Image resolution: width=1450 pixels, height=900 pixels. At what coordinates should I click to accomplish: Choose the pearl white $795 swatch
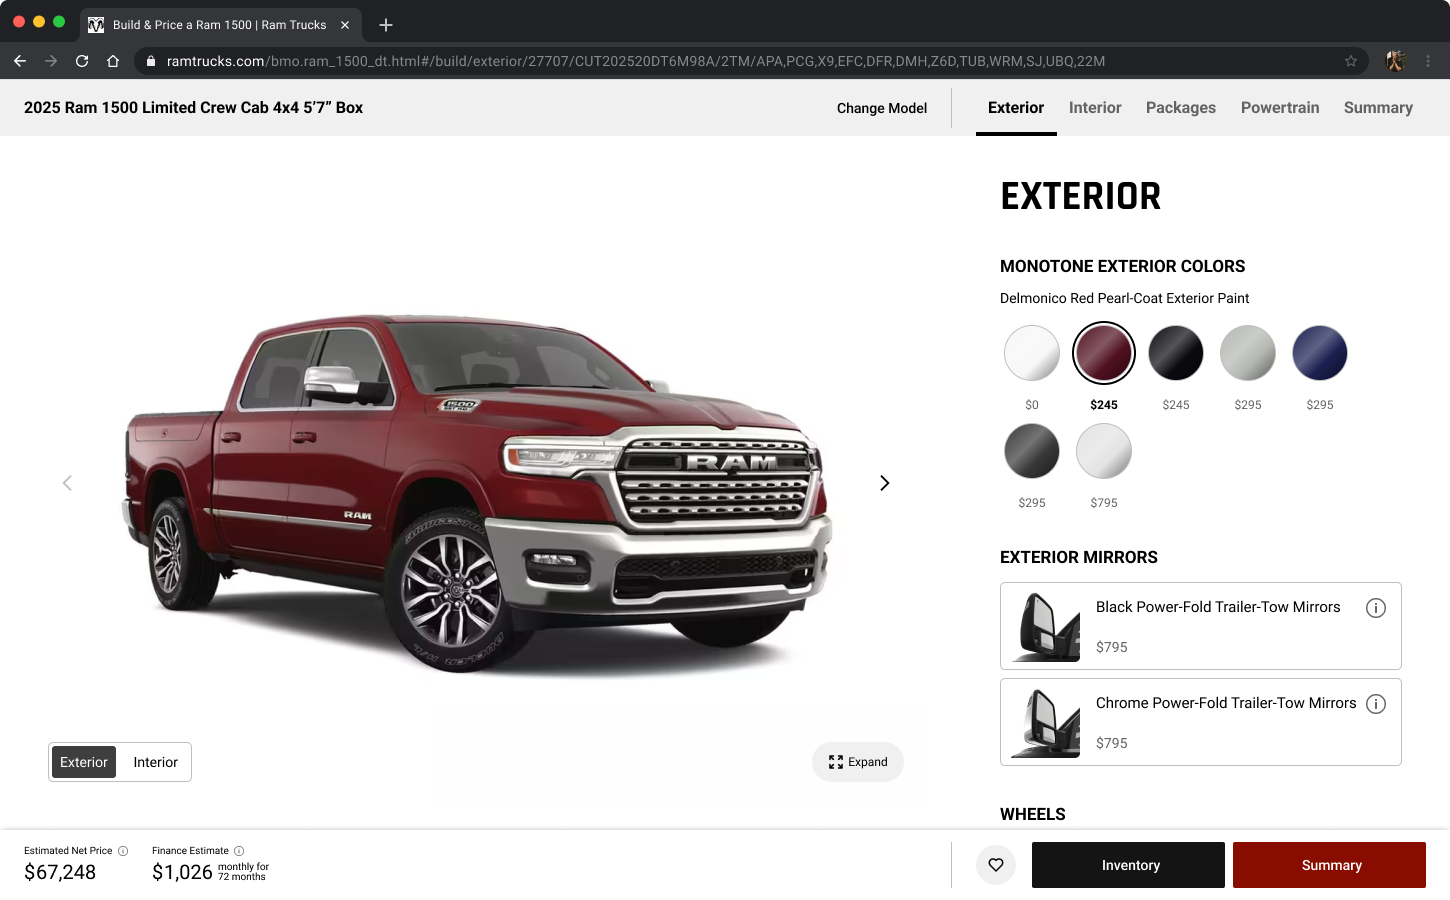point(1104,451)
